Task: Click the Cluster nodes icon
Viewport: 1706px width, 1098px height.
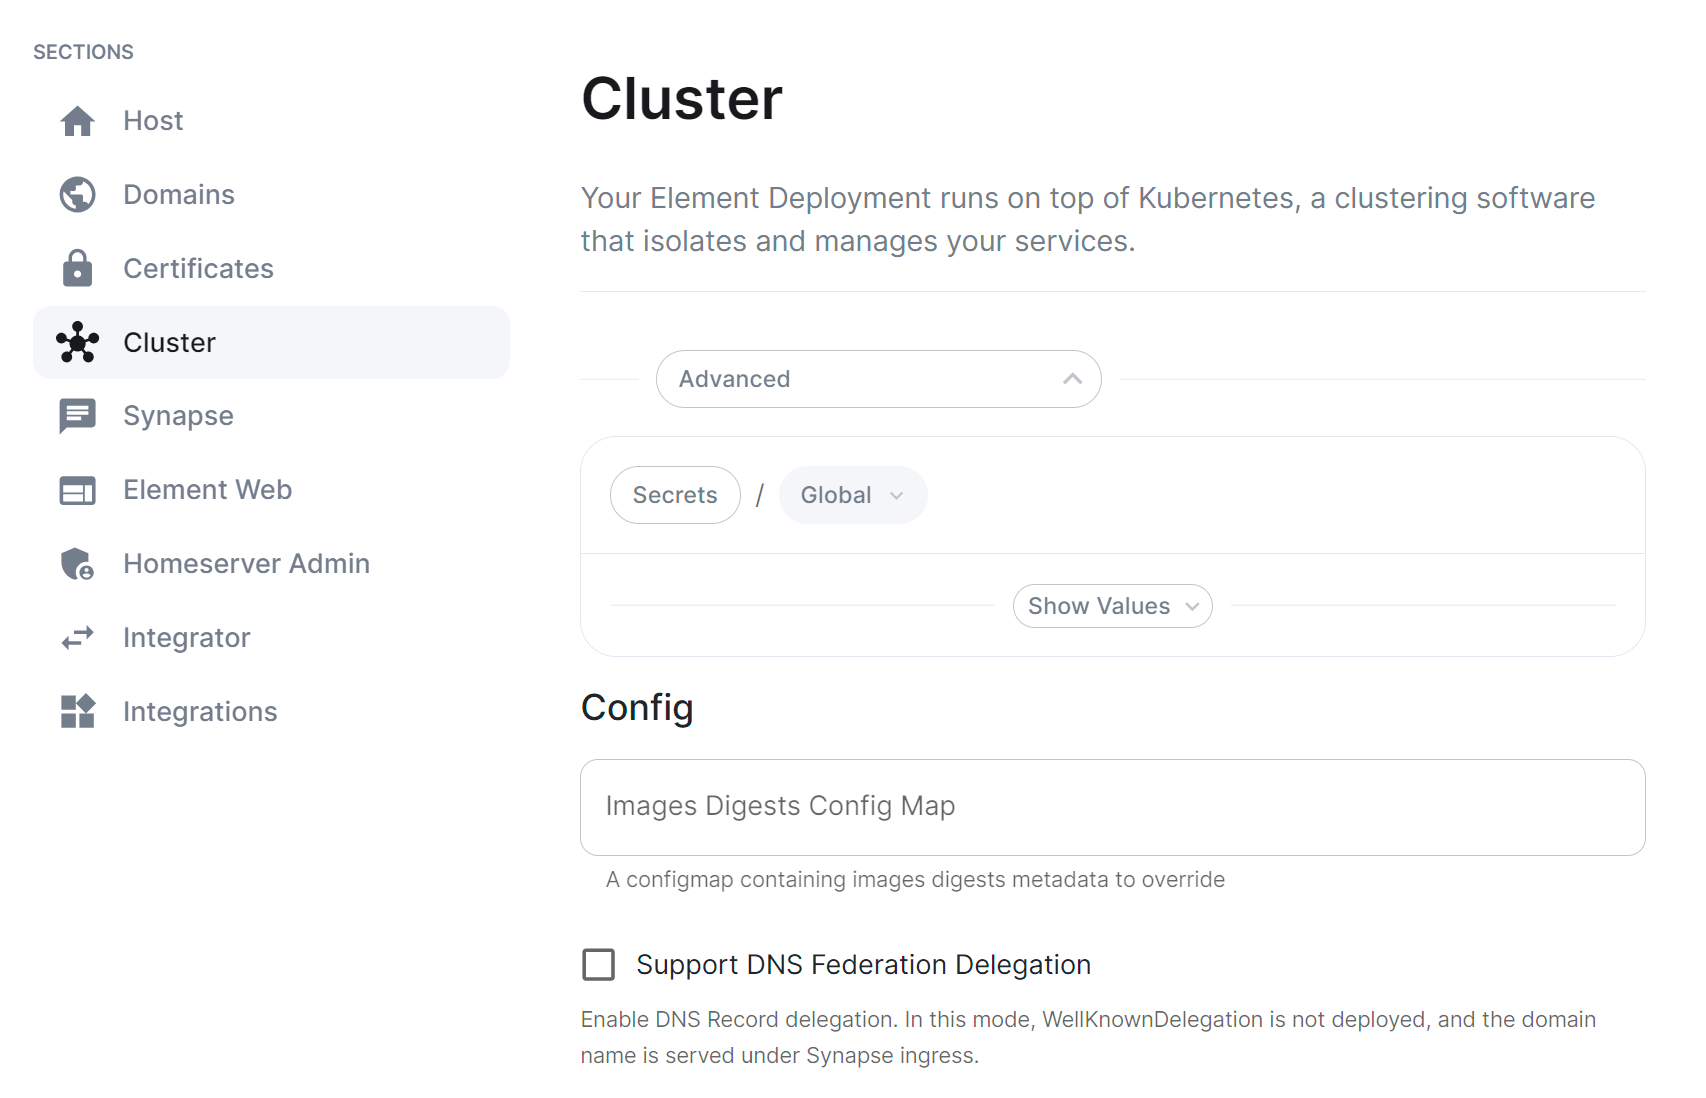Action: pyautogui.click(x=77, y=342)
